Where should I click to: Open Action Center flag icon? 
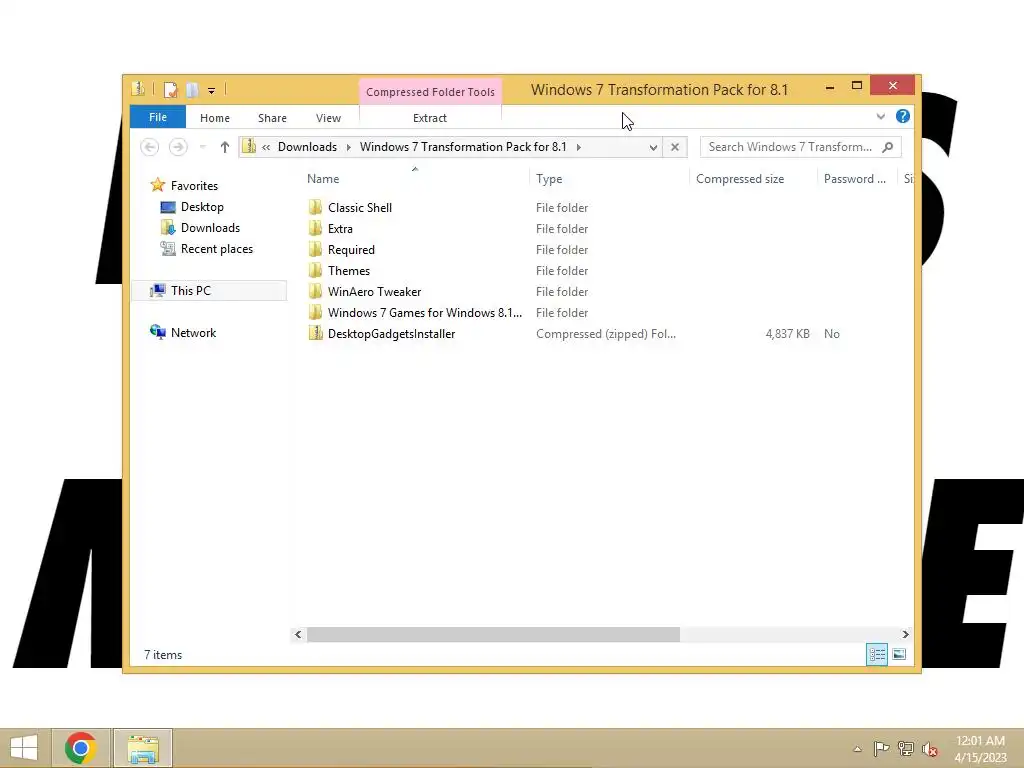point(881,749)
